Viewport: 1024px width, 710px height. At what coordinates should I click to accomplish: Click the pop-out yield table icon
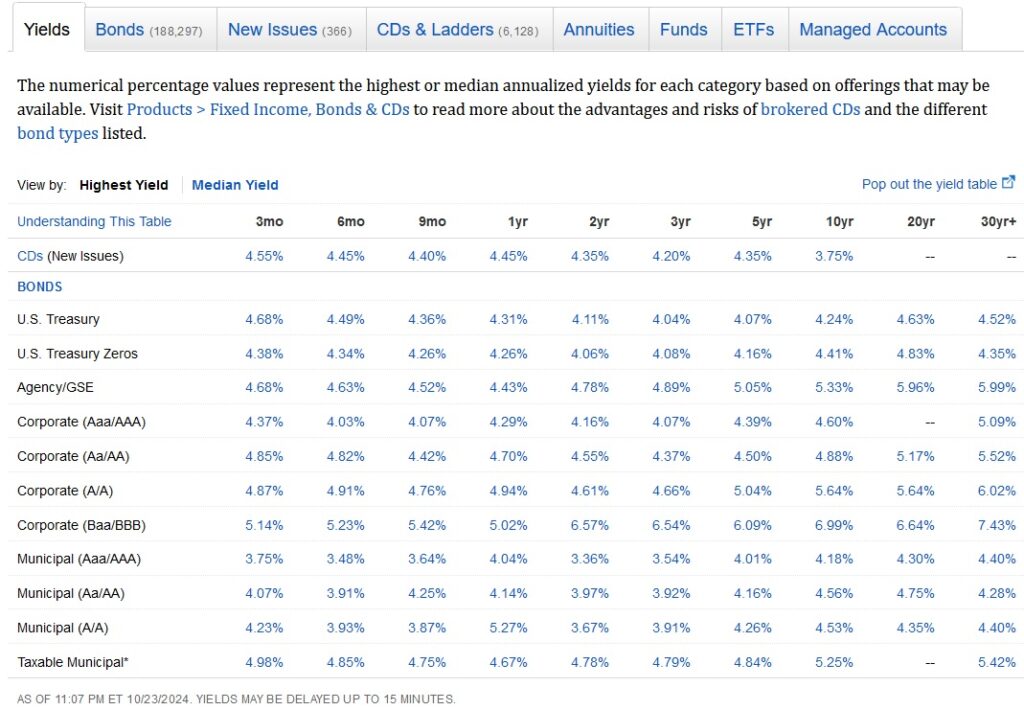(x=1008, y=182)
